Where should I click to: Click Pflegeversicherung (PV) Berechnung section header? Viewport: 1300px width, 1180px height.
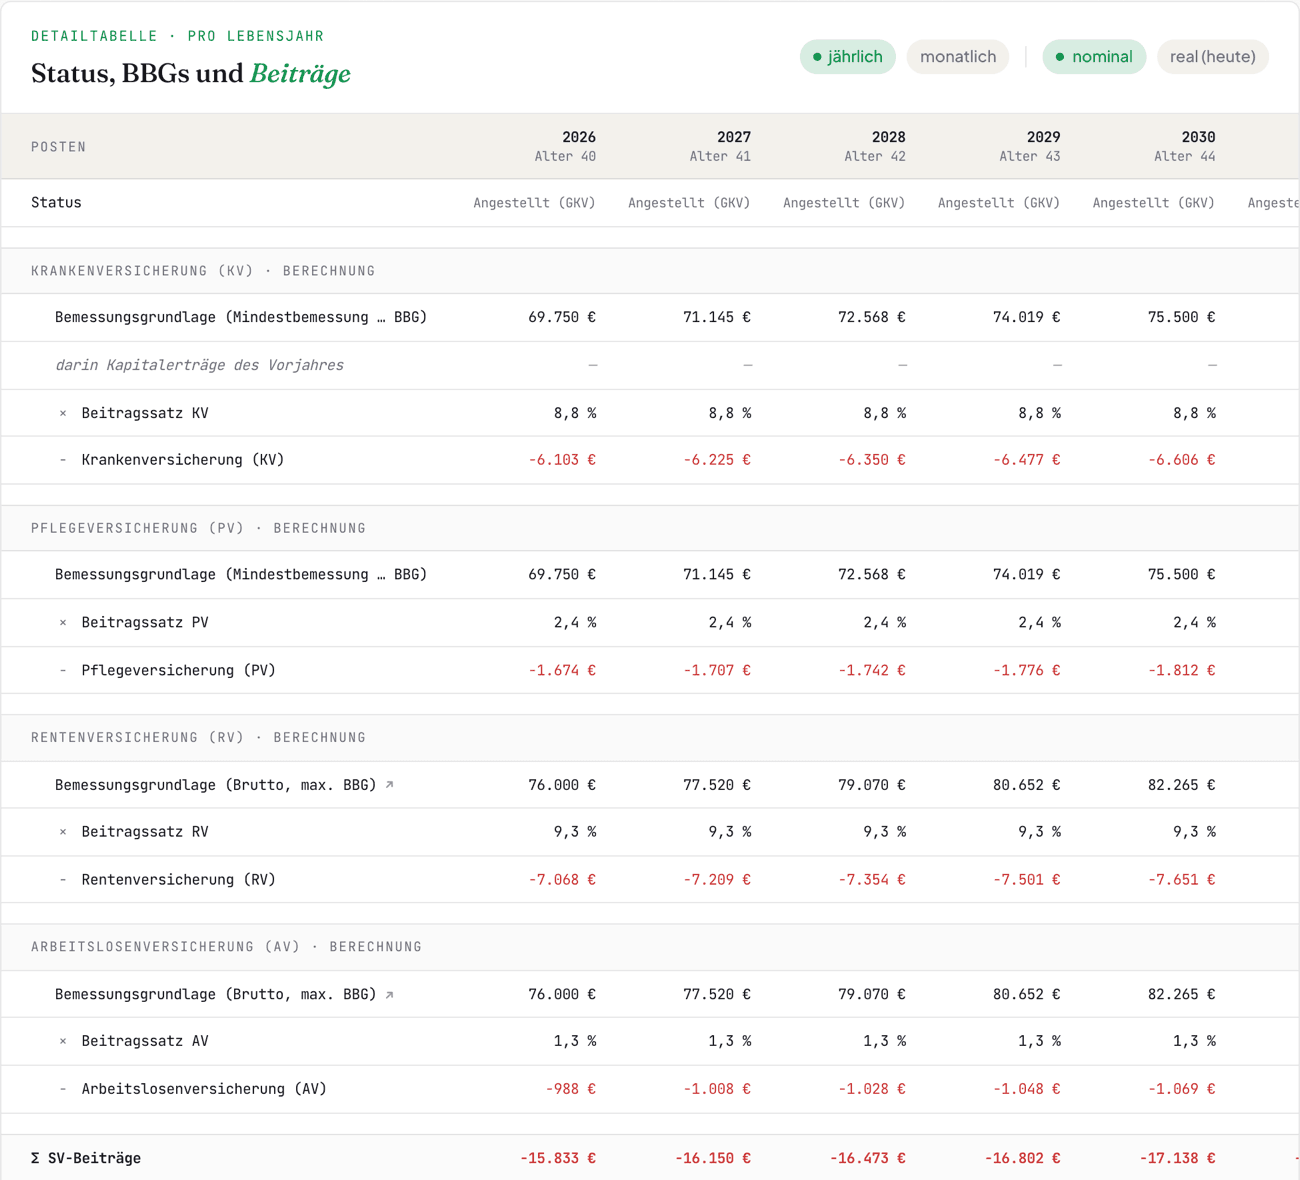(x=198, y=528)
